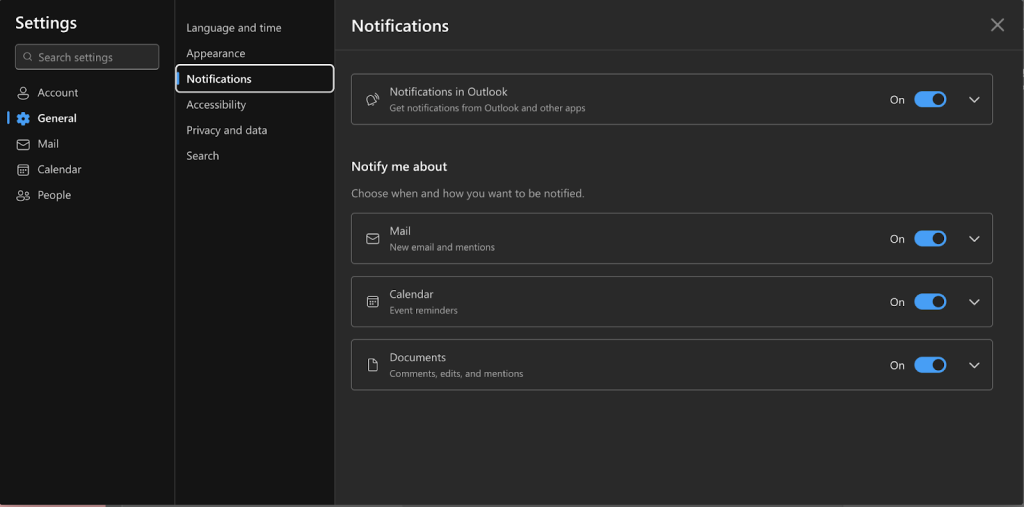Click 'Get notifications from Outlook and other apps'

click(x=487, y=108)
